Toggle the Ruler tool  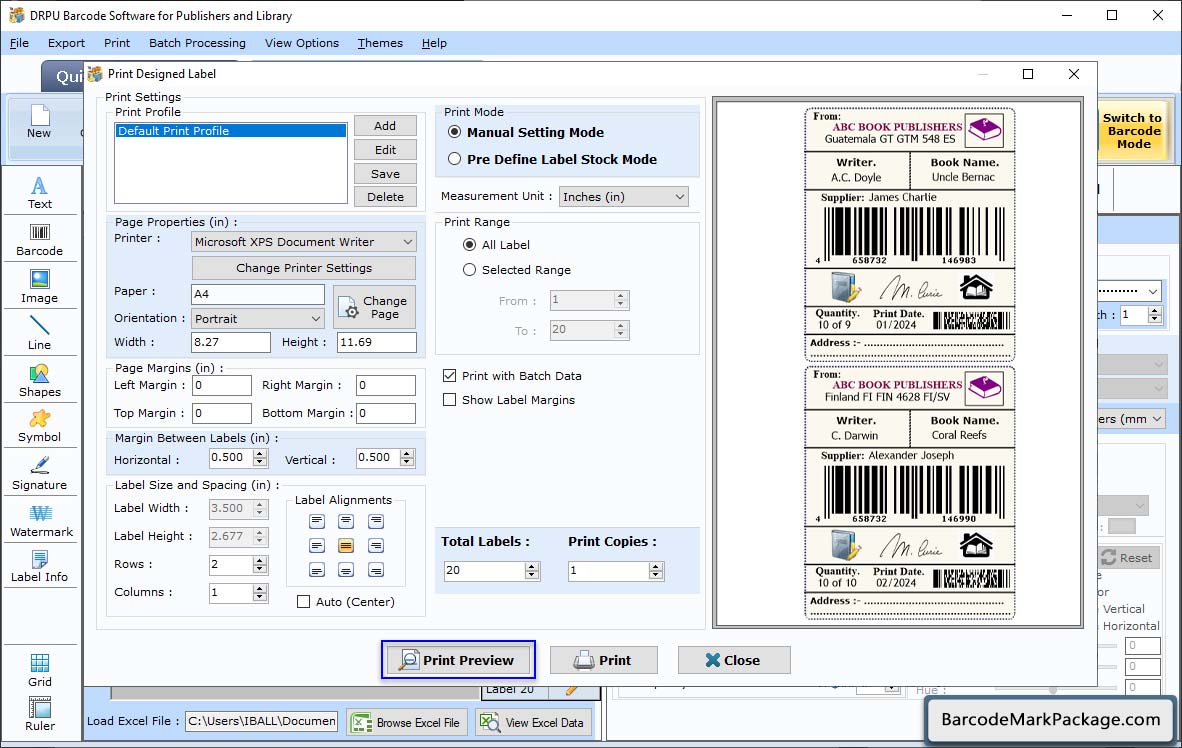[39, 714]
